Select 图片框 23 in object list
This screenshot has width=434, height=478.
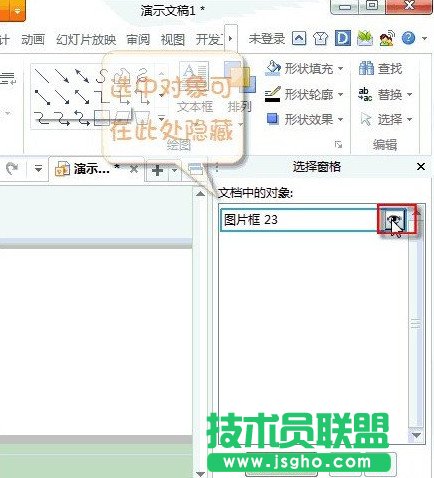(300, 220)
